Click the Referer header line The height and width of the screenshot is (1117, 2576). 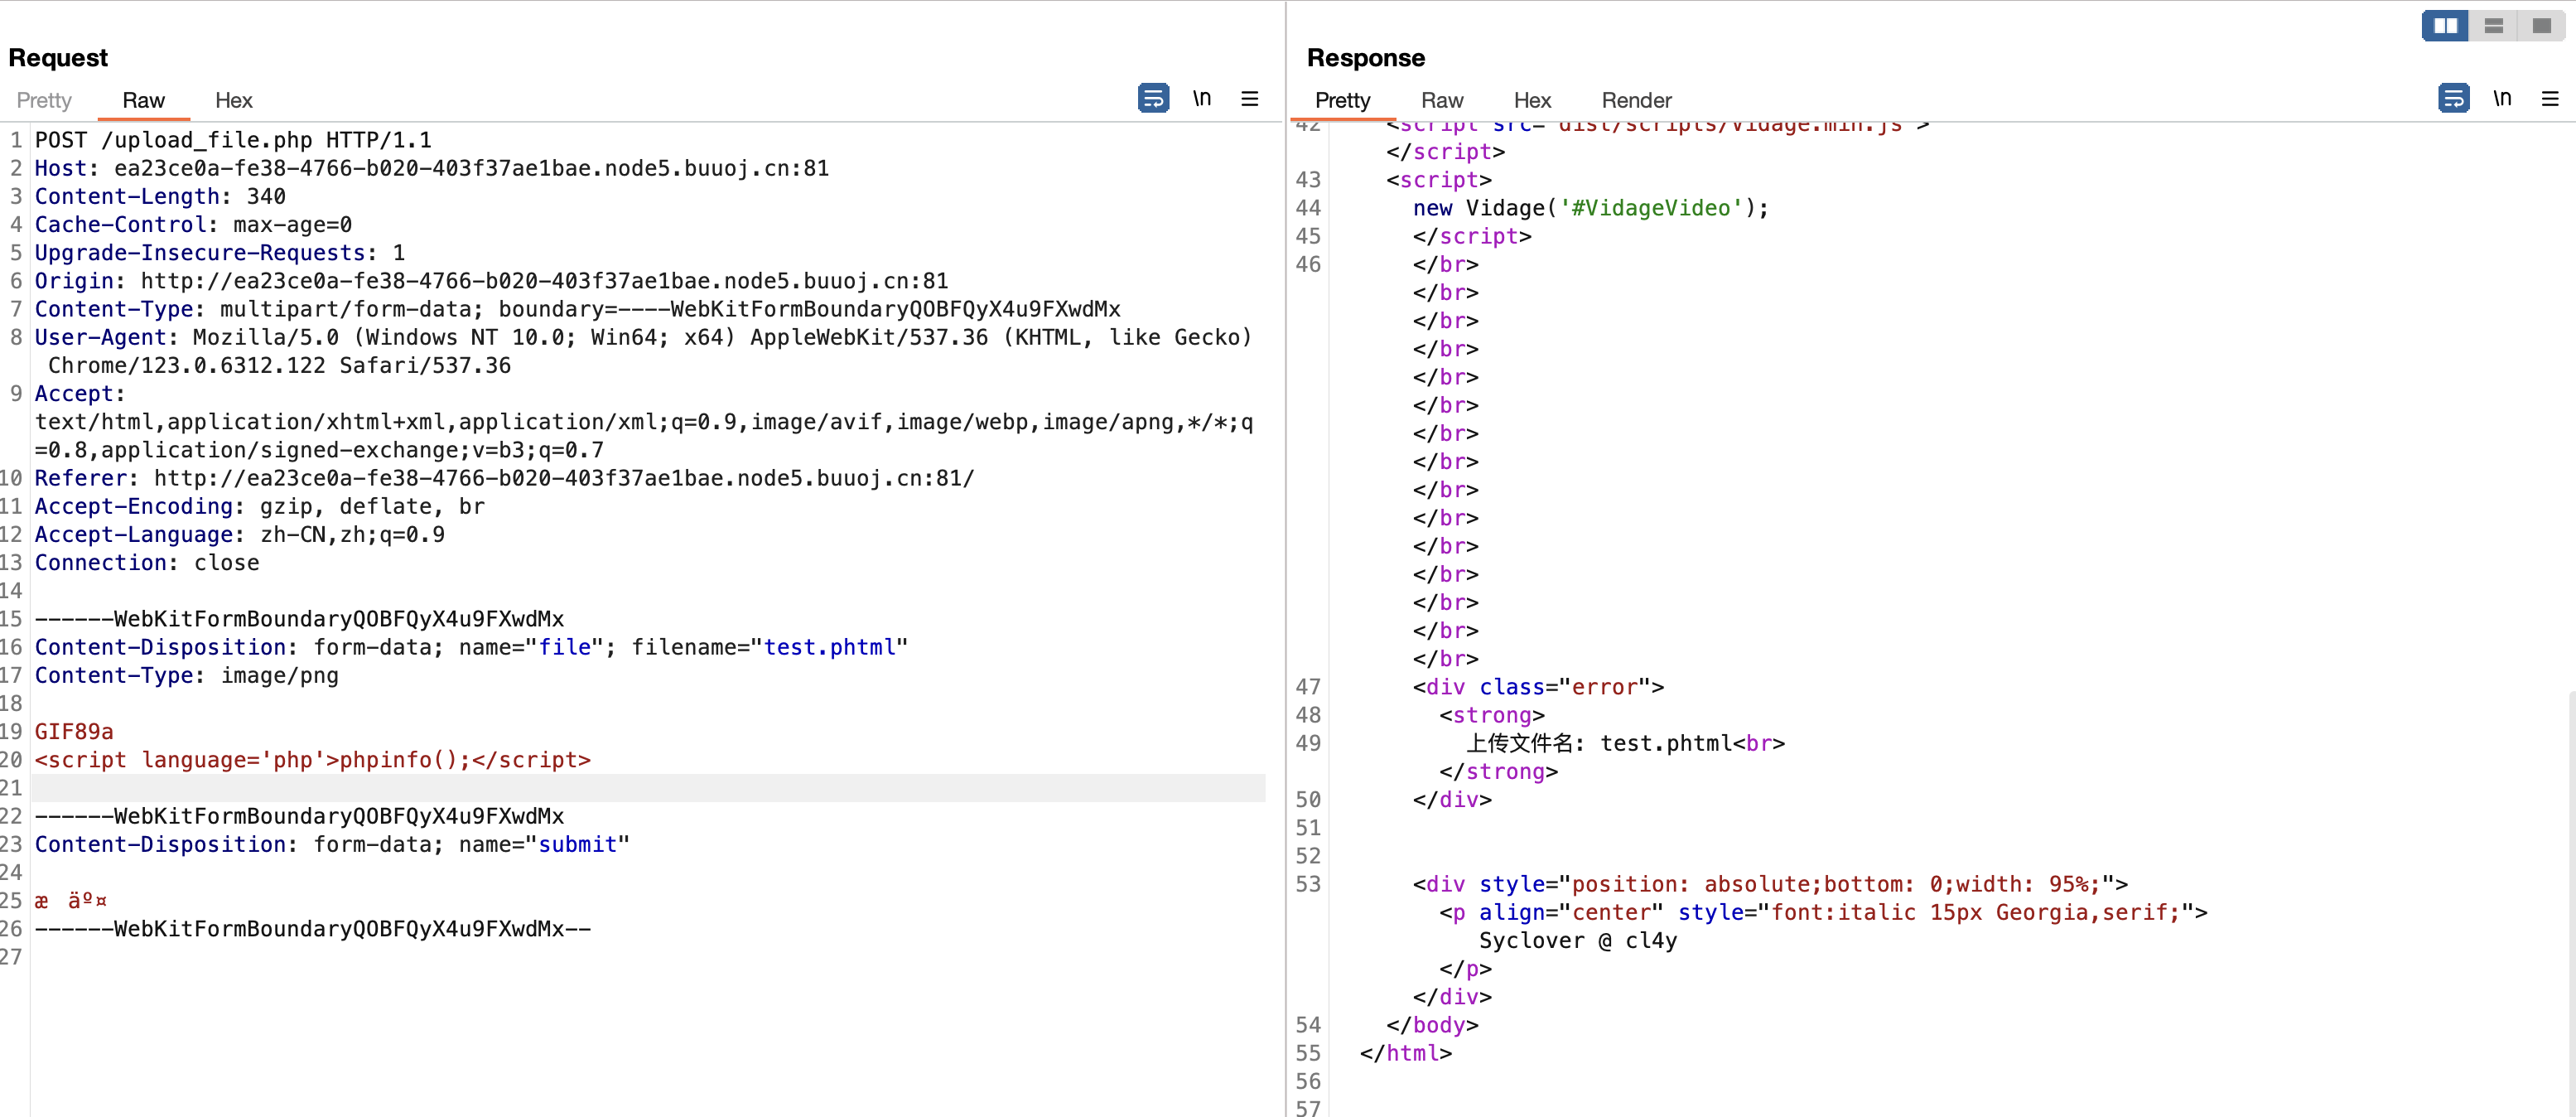tap(504, 478)
